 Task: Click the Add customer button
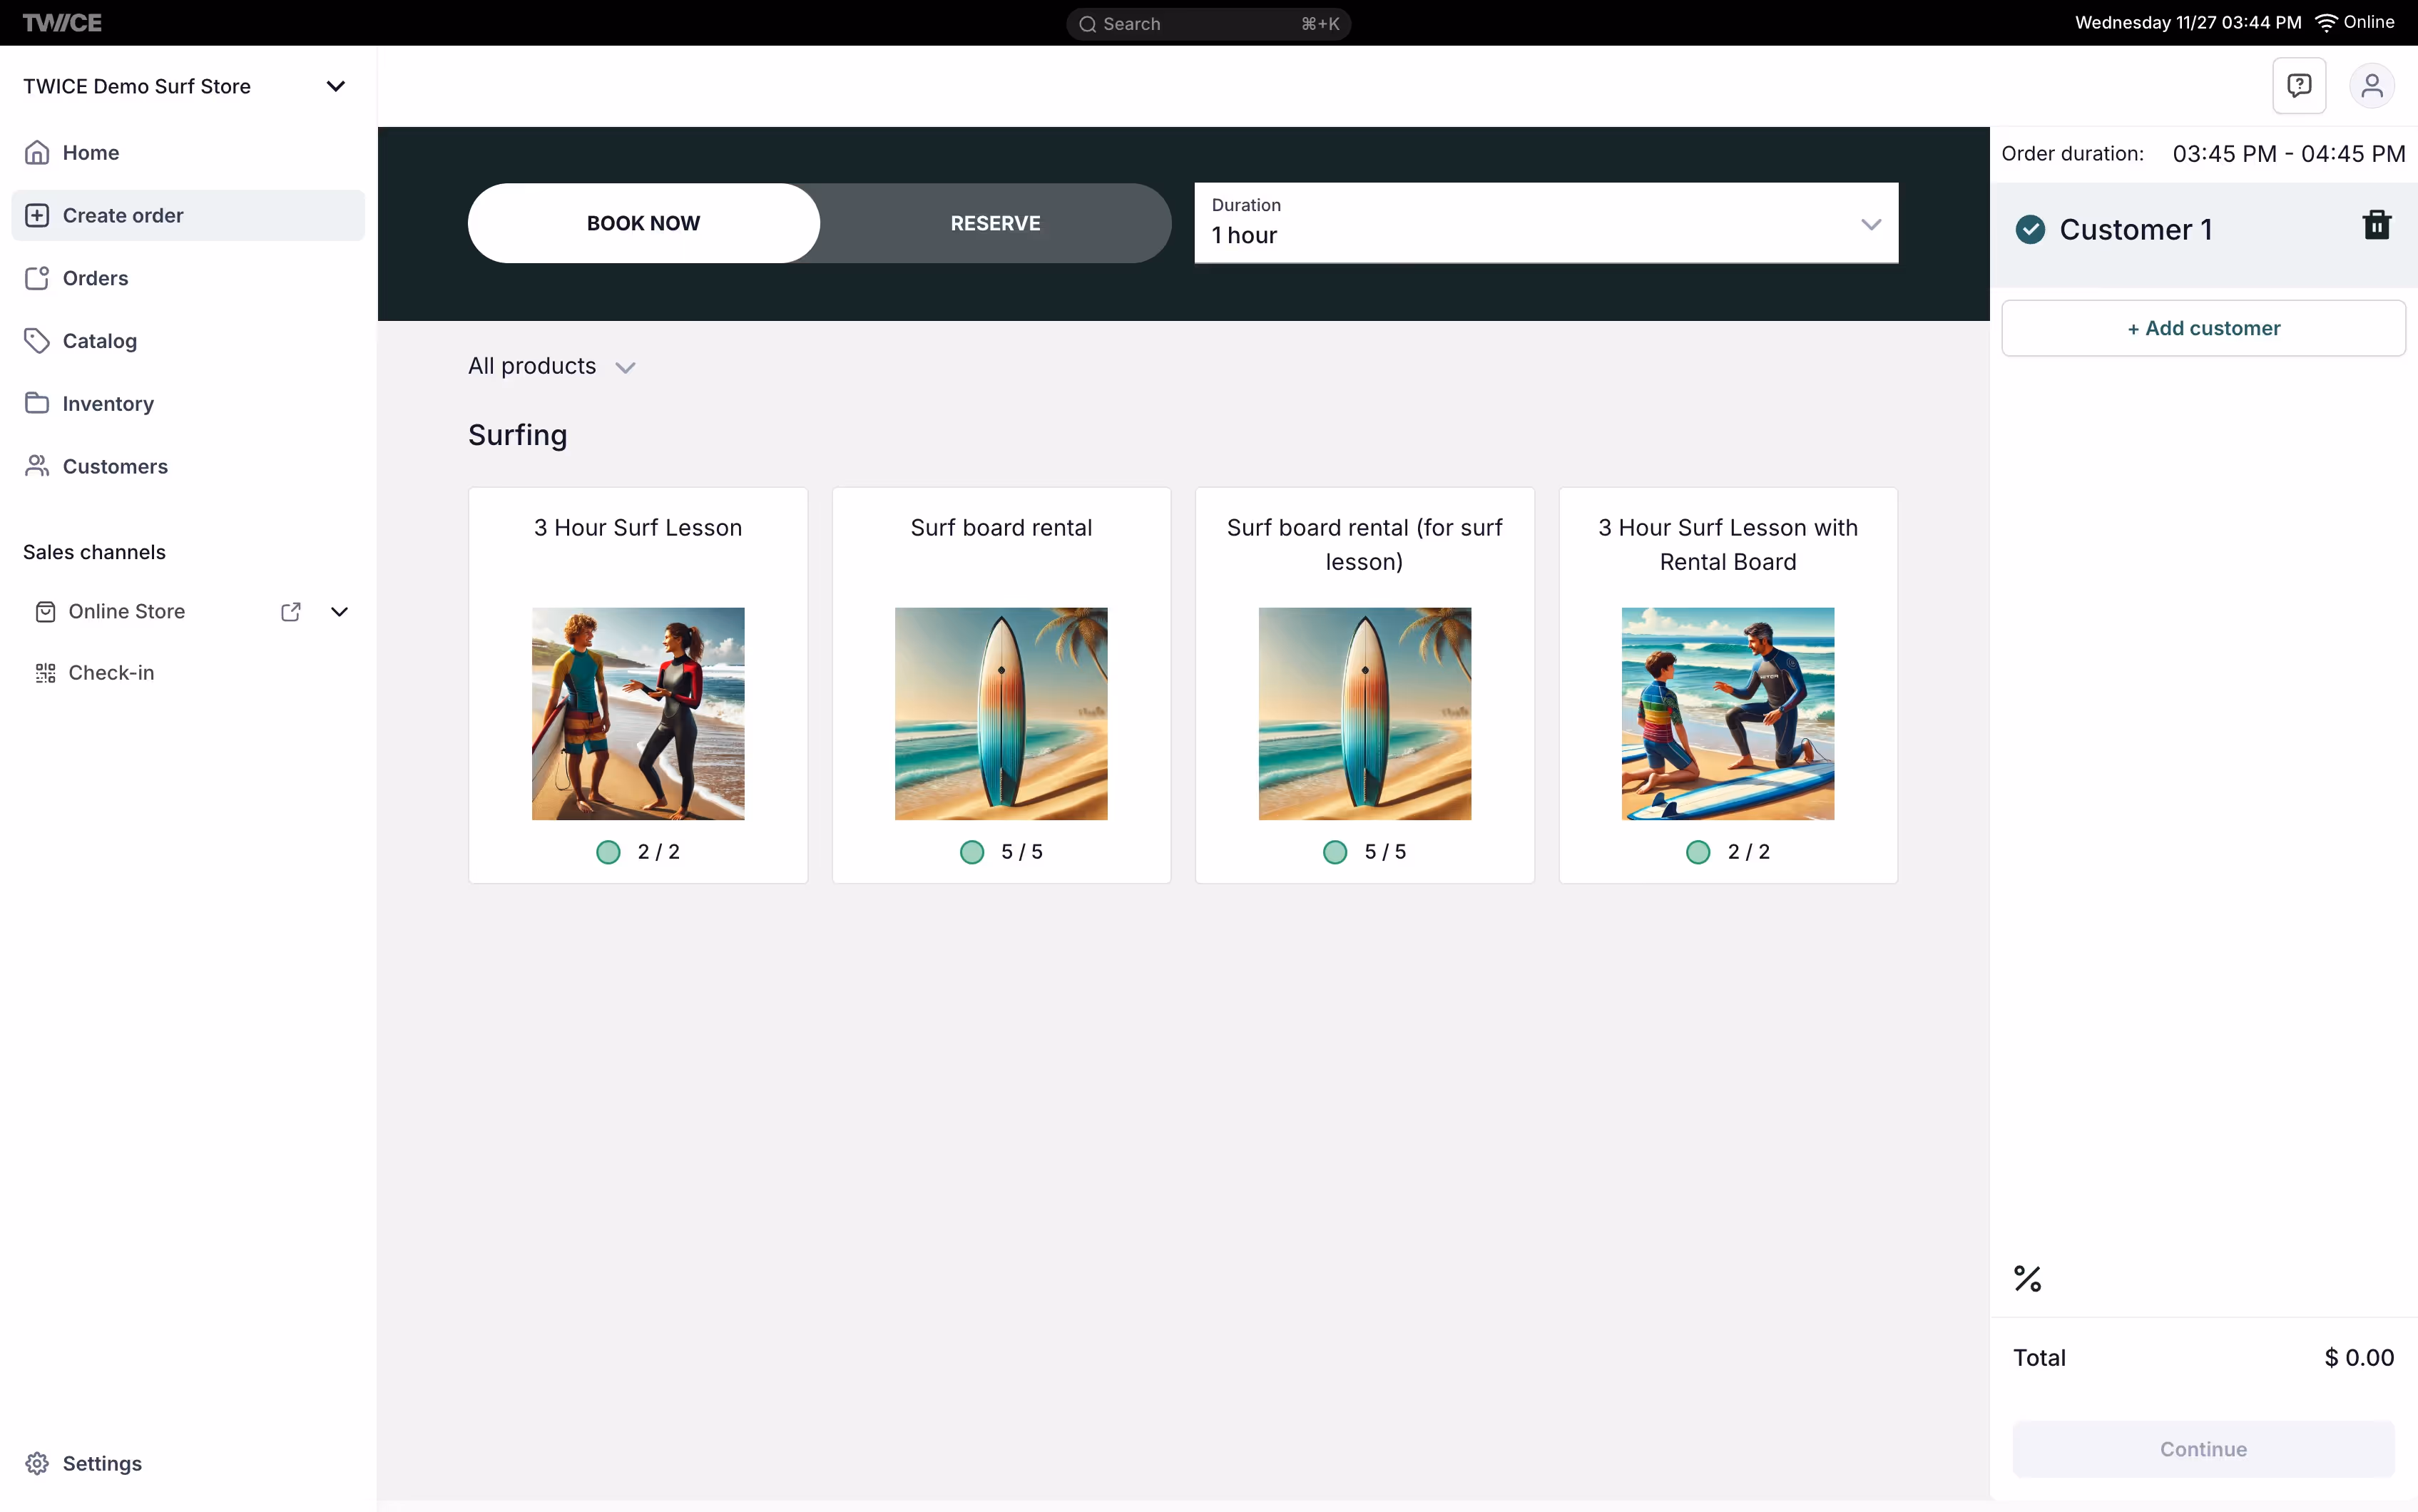(x=2203, y=328)
